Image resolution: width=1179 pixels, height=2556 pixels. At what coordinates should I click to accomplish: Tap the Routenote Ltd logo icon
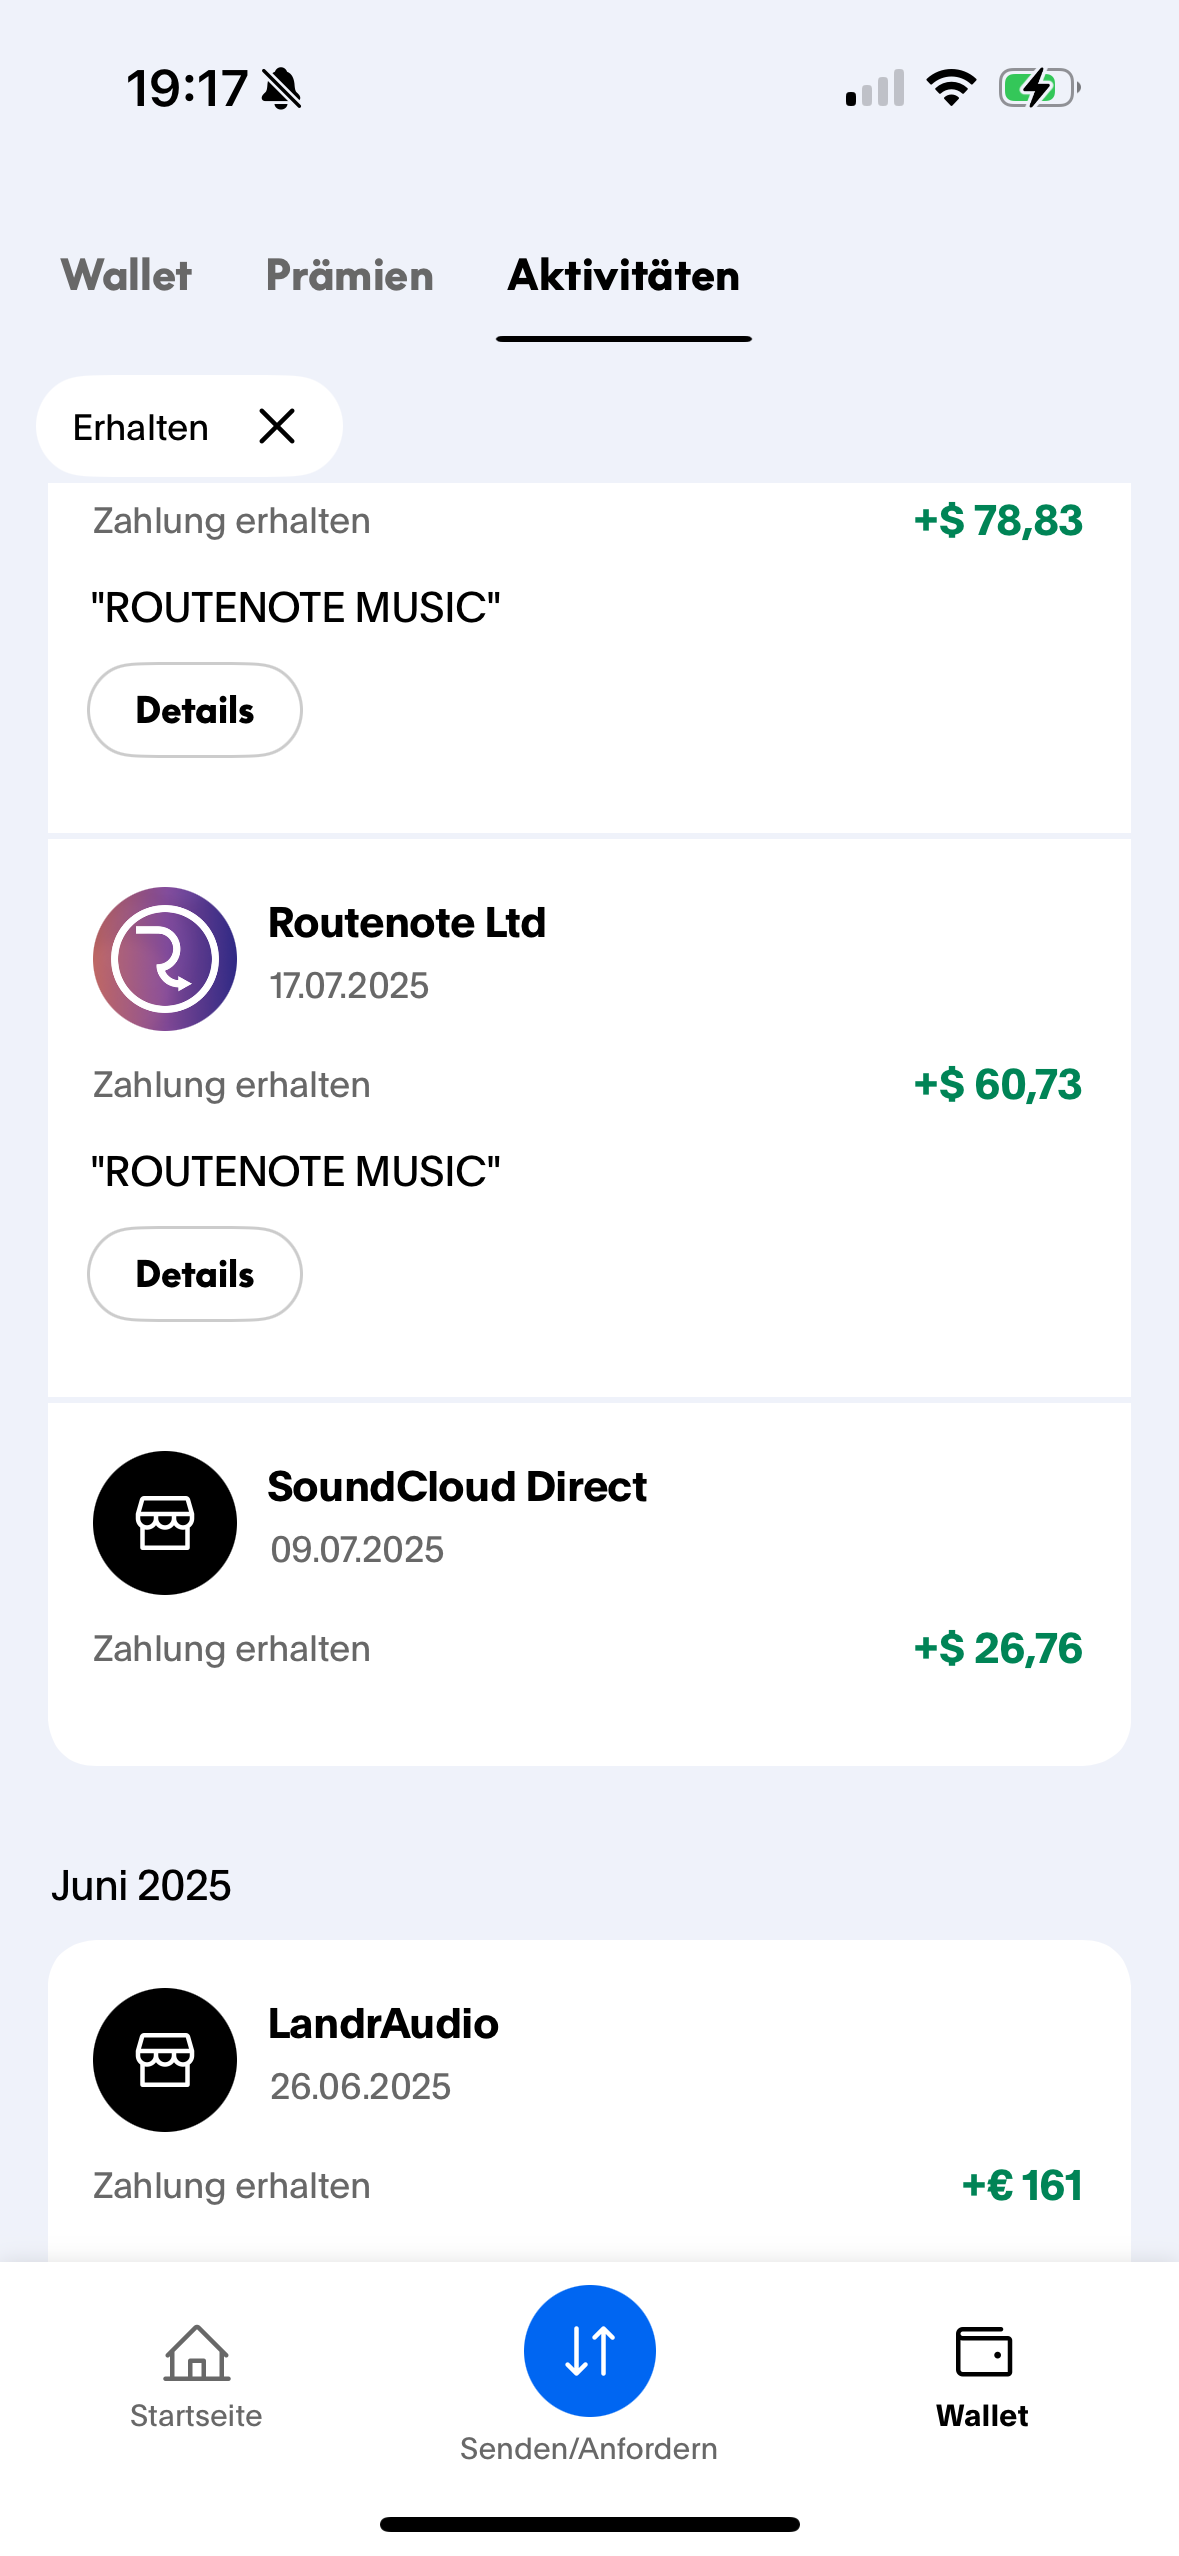point(165,958)
